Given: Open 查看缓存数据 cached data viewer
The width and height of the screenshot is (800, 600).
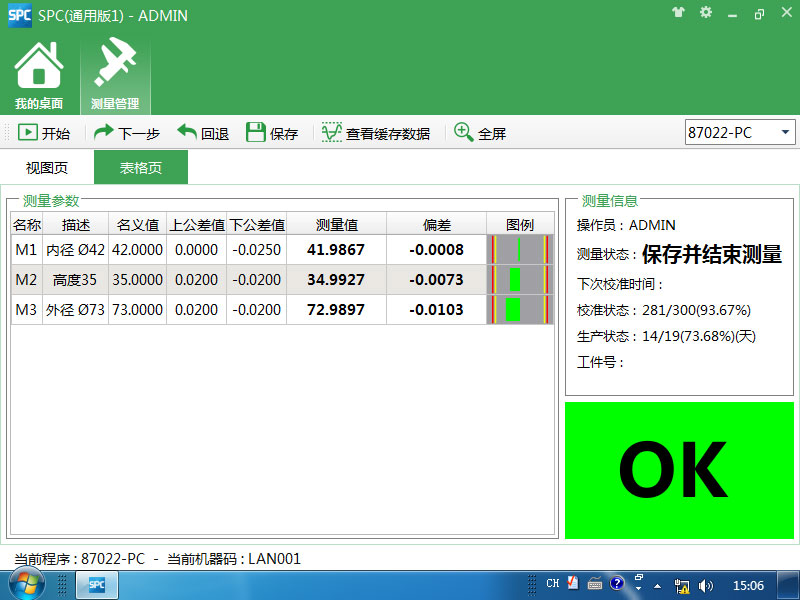Looking at the screenshot, I should pos(376,133).
